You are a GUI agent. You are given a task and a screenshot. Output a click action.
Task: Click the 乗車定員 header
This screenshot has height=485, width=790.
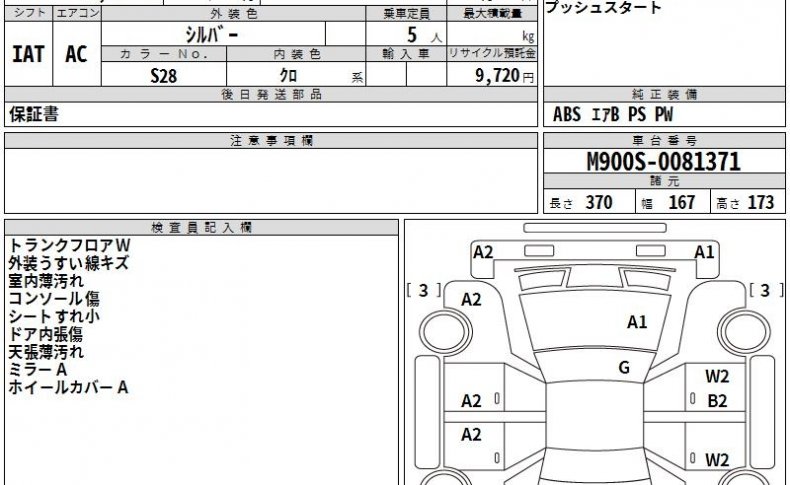click(406, 14)
